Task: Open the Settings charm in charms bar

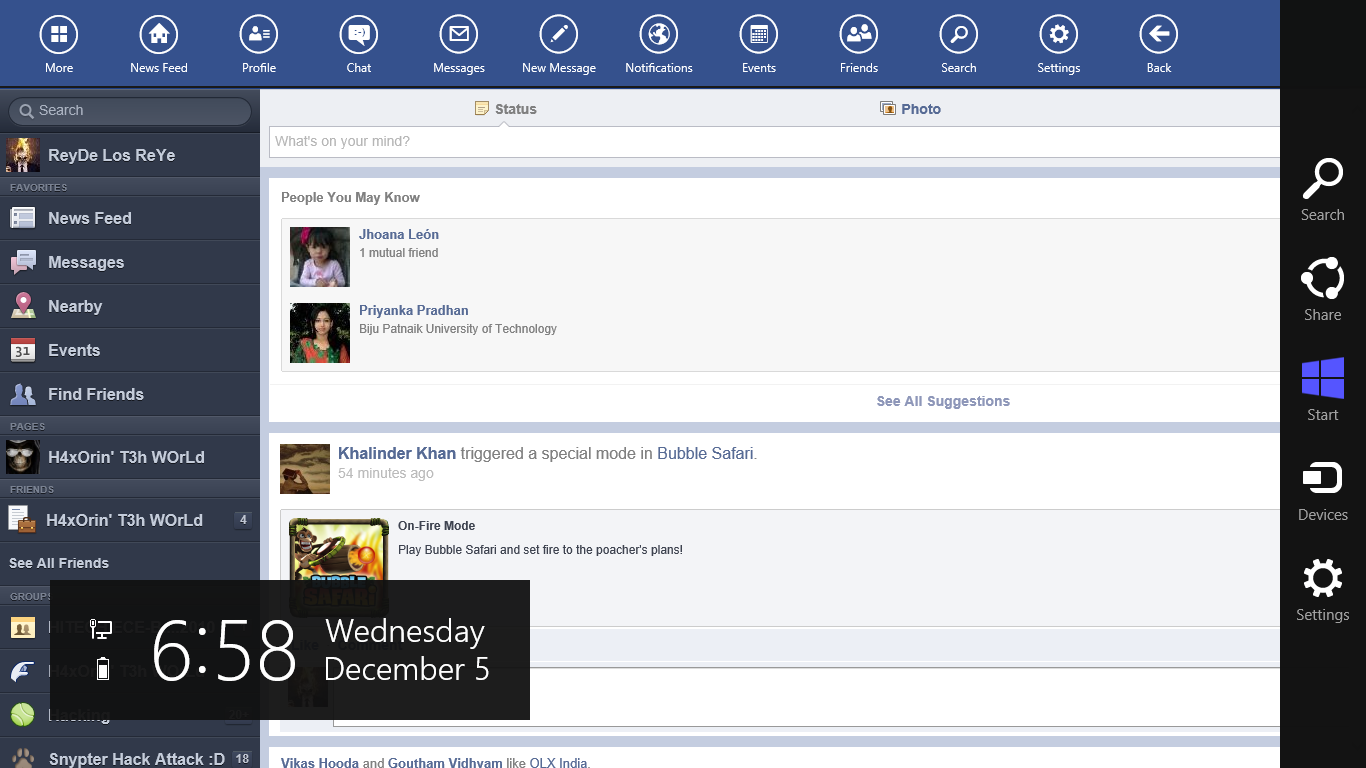Action: coord(1322,590)
